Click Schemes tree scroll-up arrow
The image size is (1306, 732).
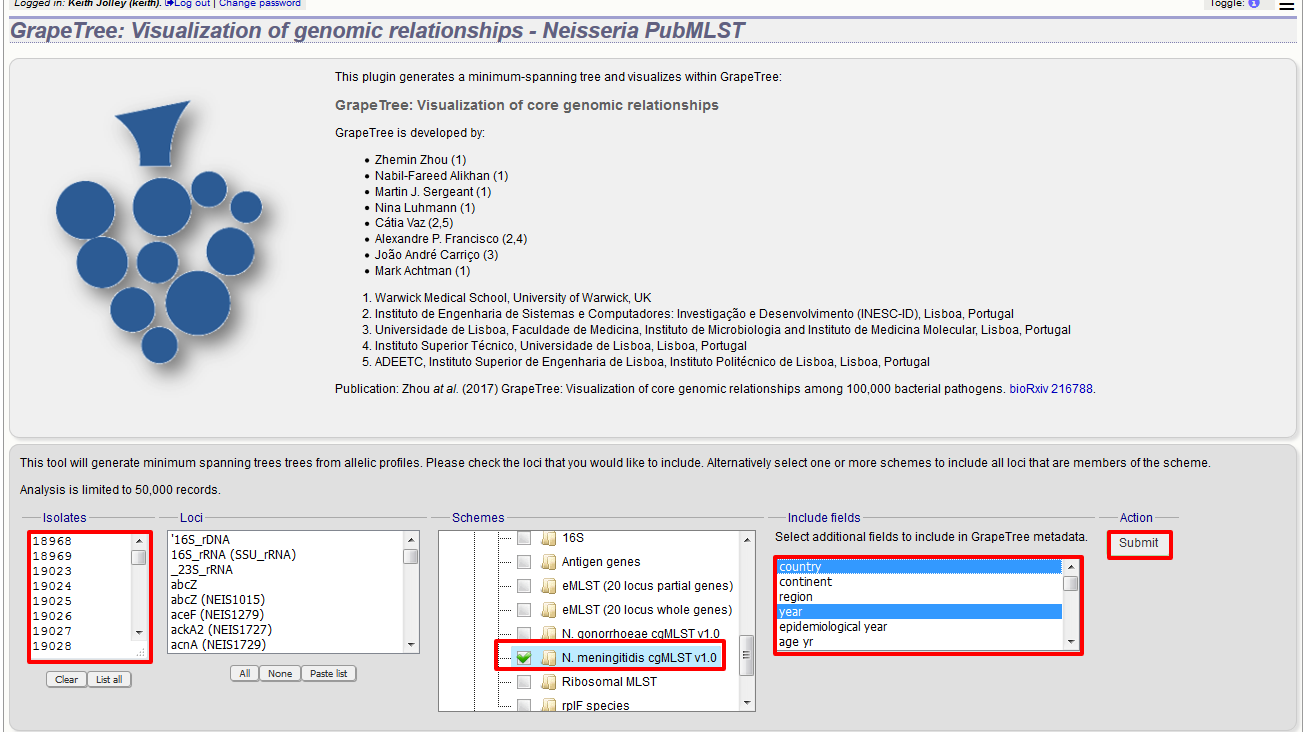747,540
